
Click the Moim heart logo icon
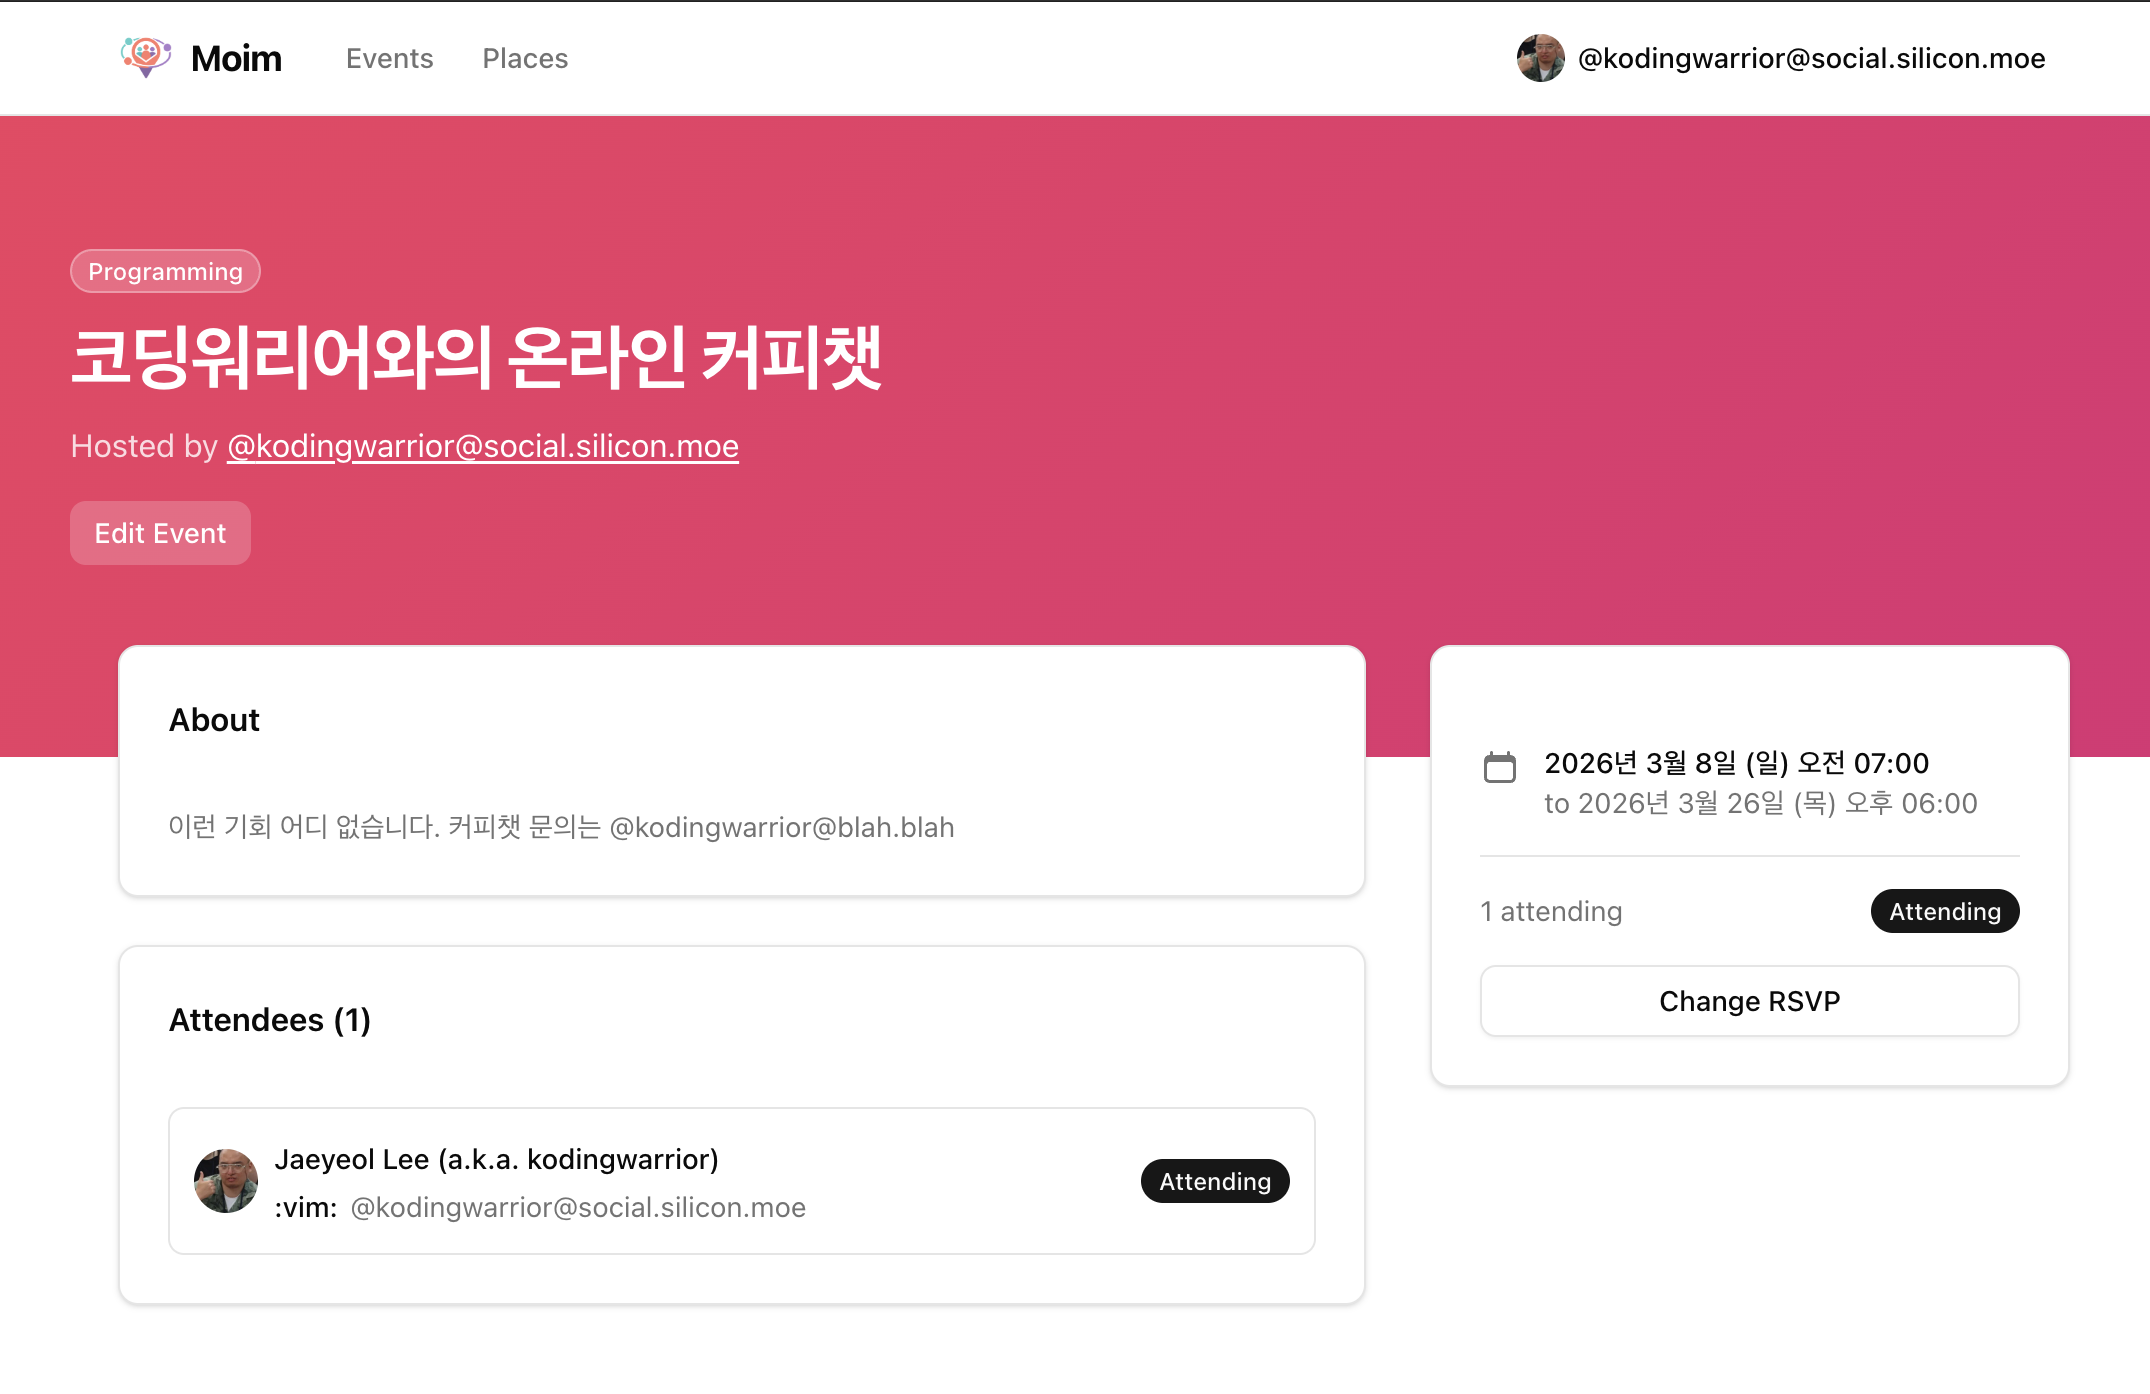(x=146, y=57)
